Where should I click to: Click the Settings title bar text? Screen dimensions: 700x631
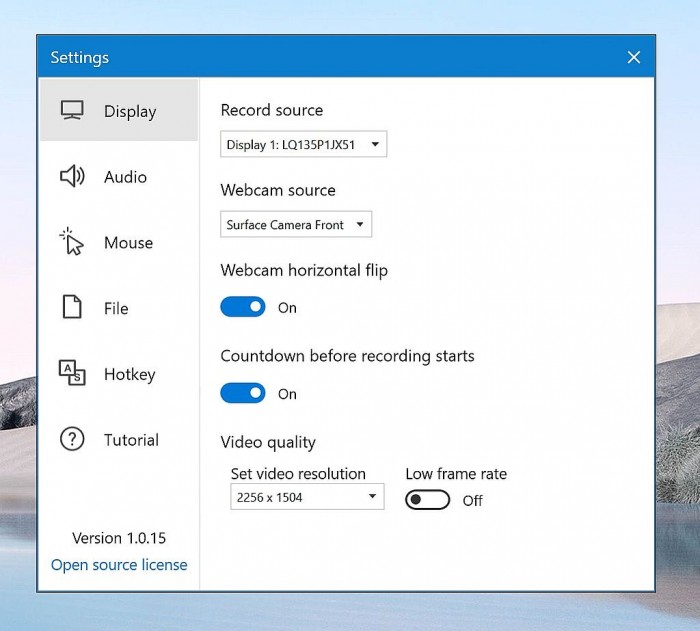pyautogui.click(x=80, y=58)
